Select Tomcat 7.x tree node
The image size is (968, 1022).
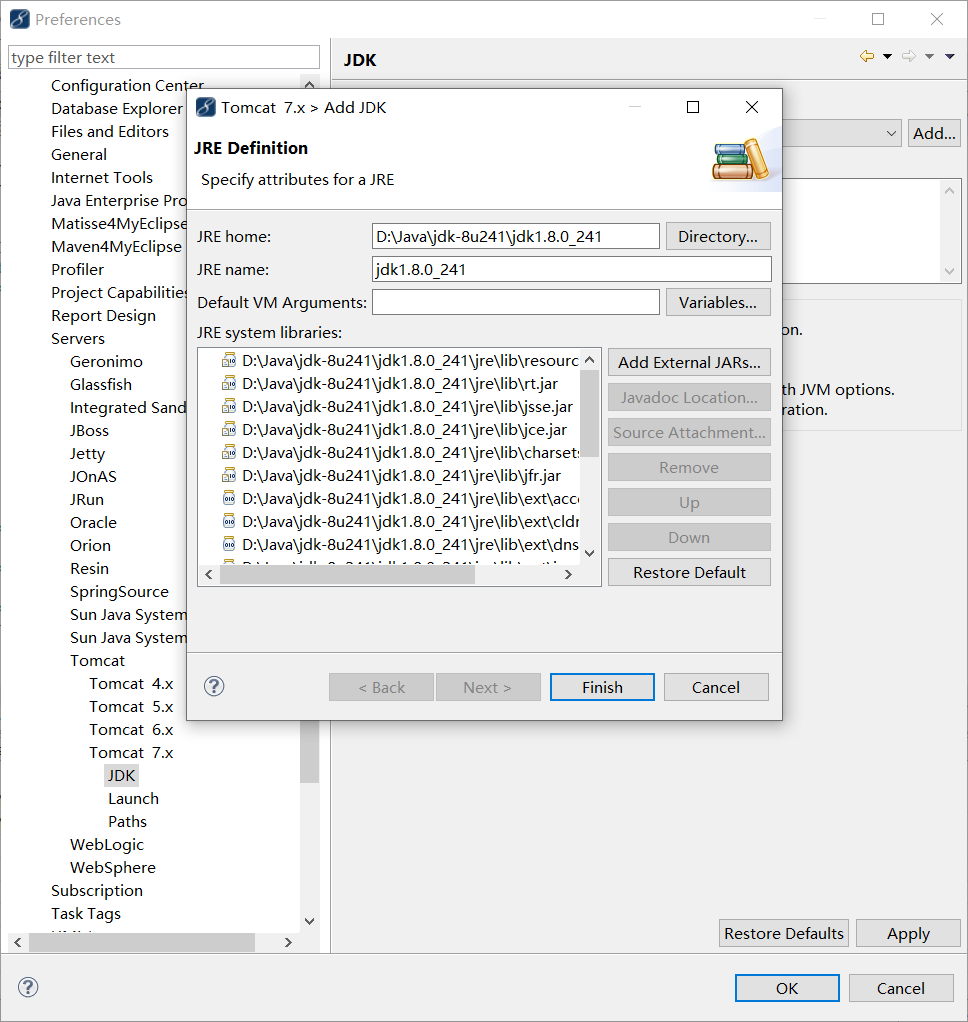coord(131,753)
